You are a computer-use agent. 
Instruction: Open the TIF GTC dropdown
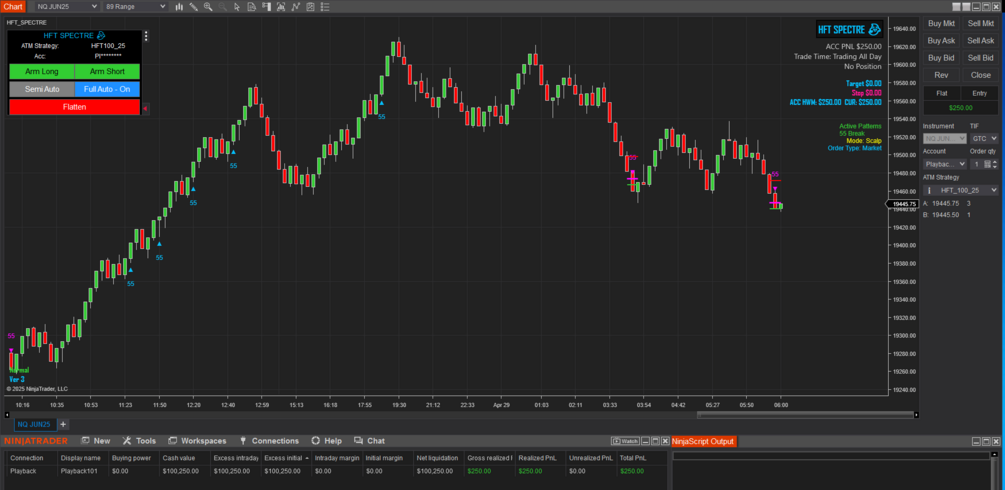984,139
